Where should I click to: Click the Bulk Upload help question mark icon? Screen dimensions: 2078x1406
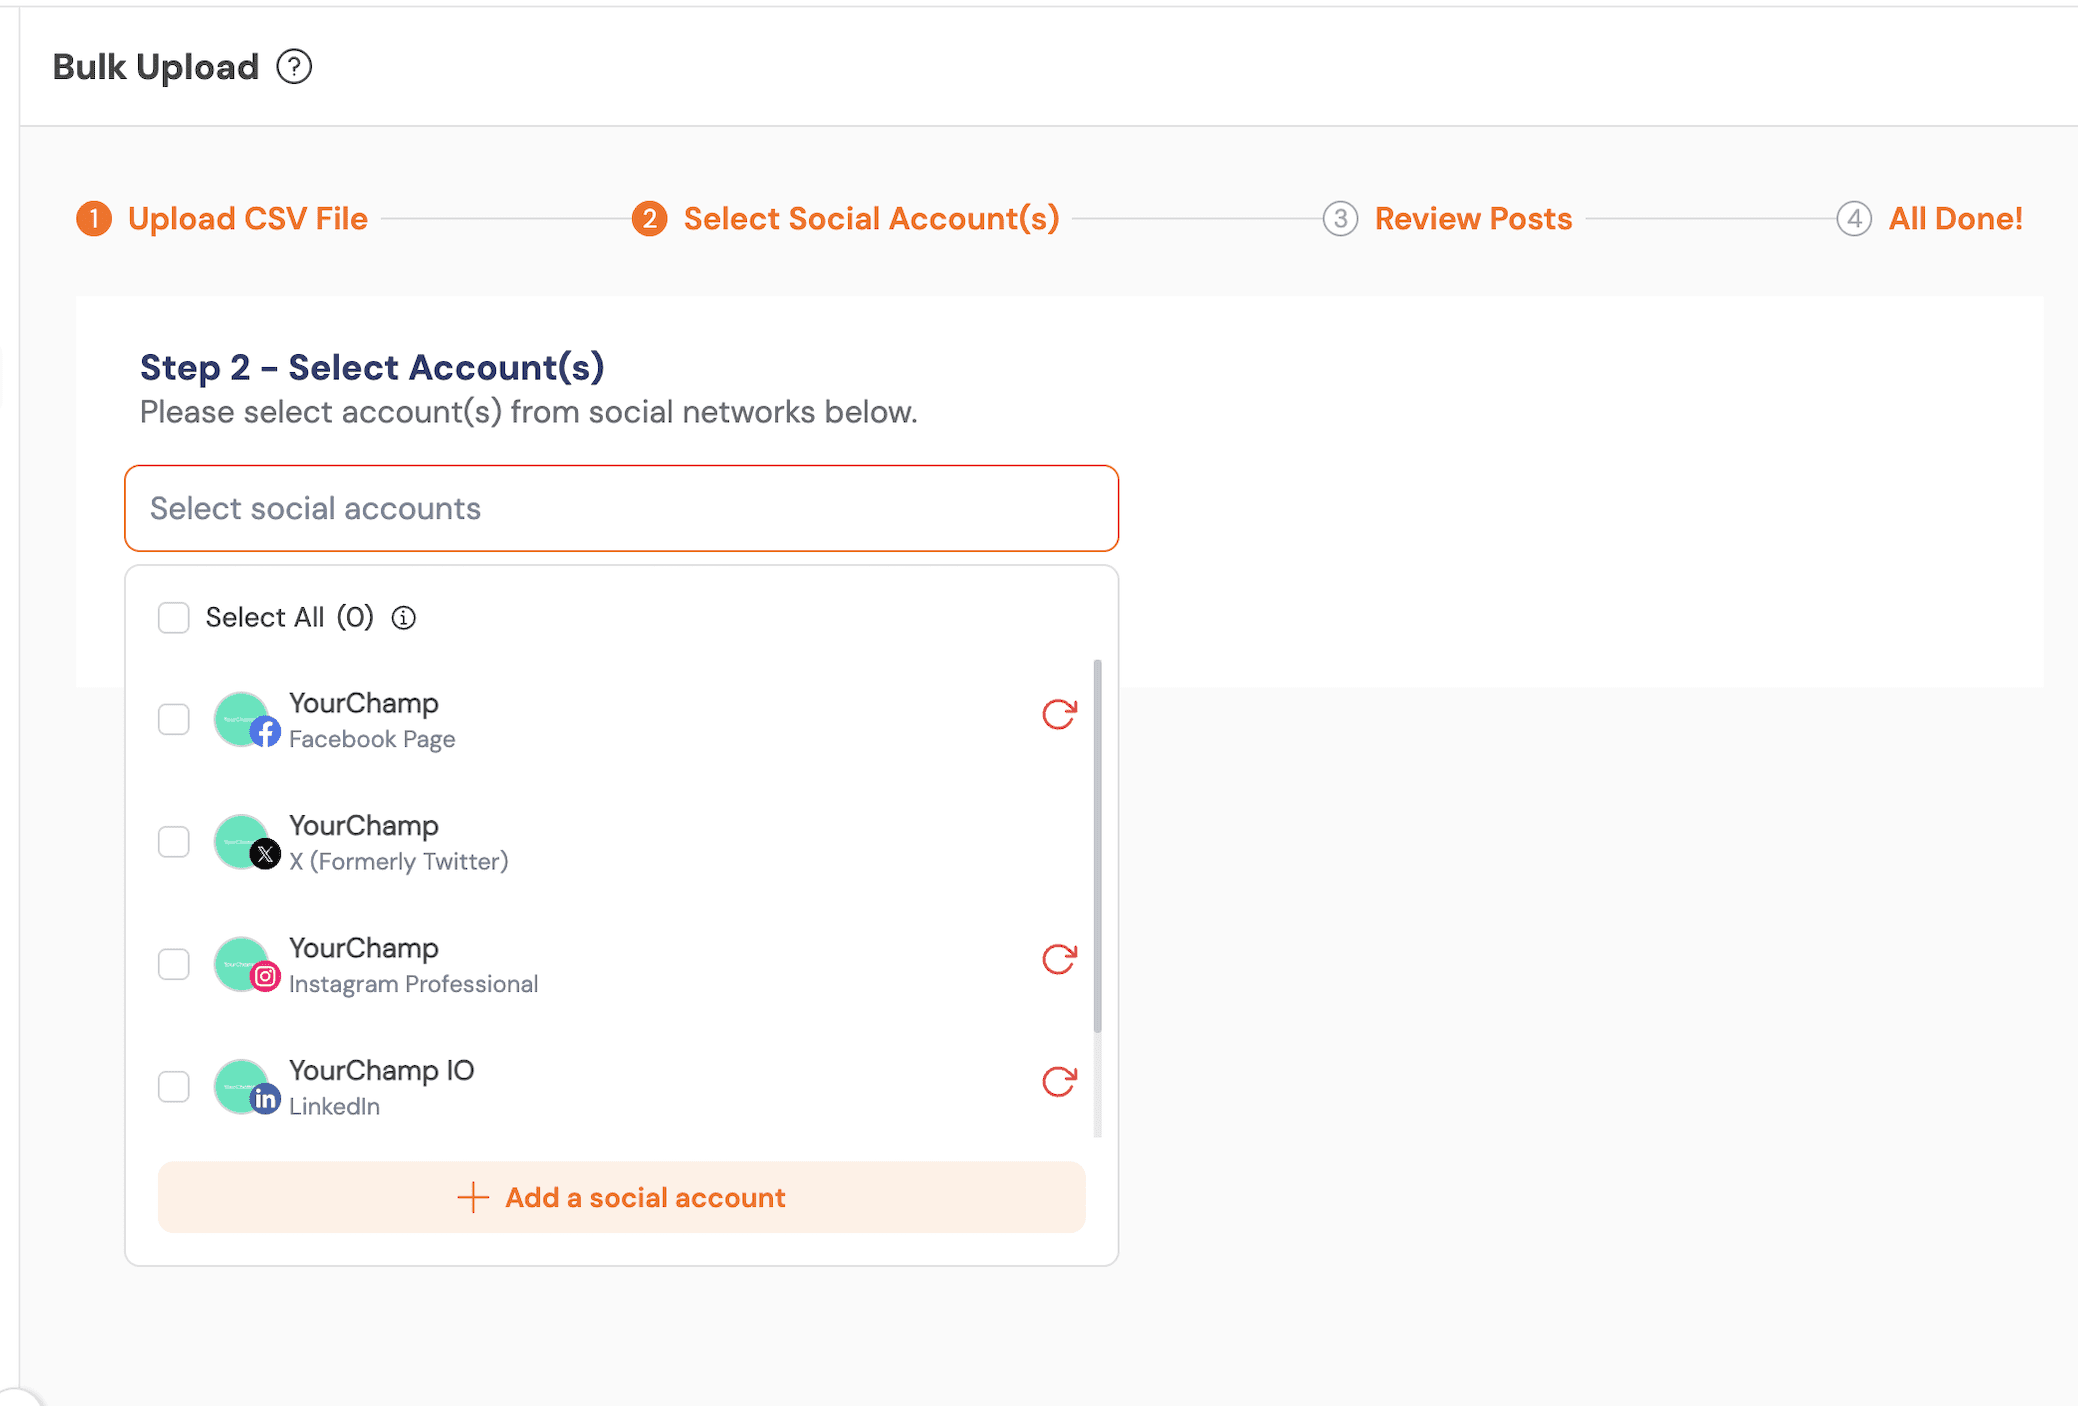(293, 66)
